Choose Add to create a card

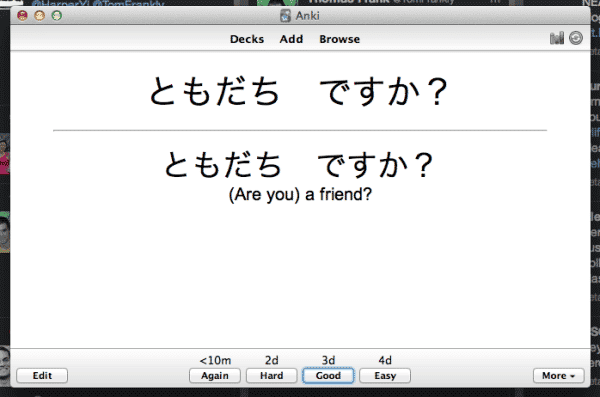(x=291, y=39)
